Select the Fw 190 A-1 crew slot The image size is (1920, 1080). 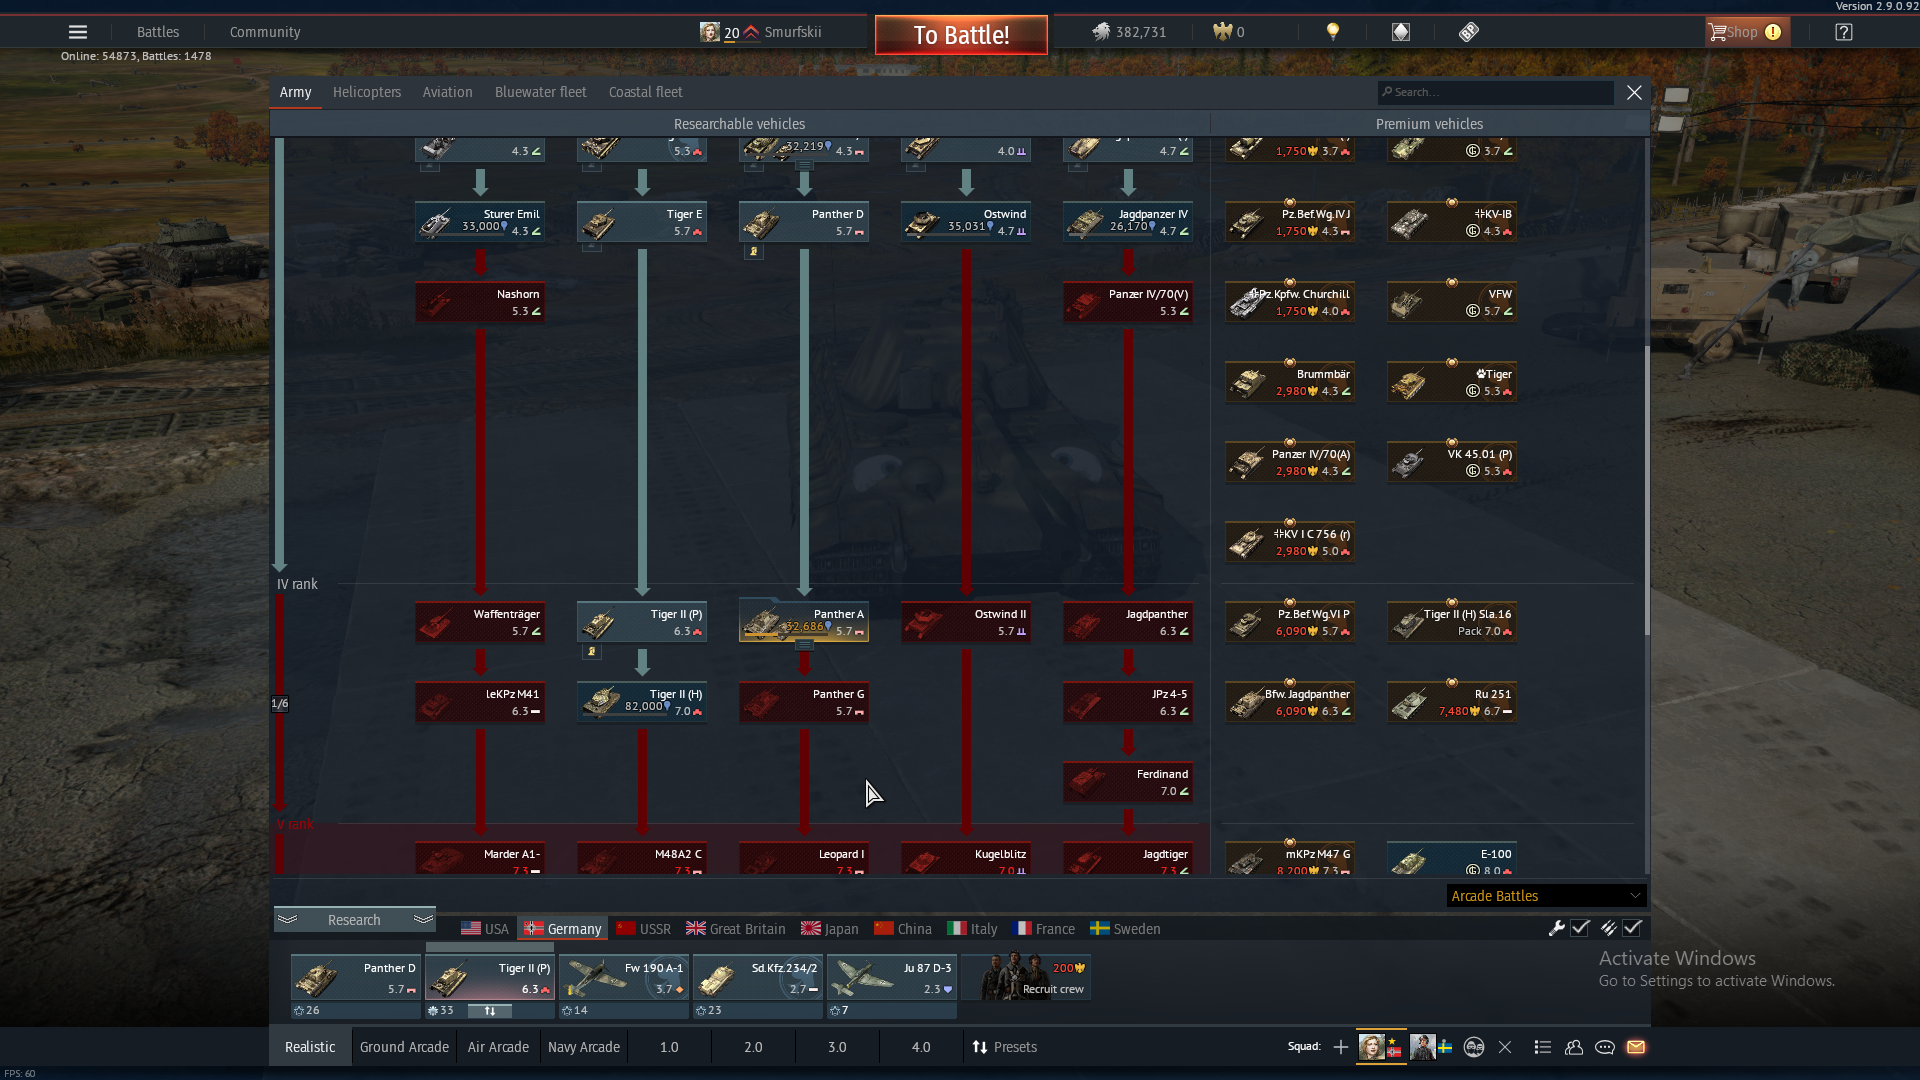pos(623,978)
